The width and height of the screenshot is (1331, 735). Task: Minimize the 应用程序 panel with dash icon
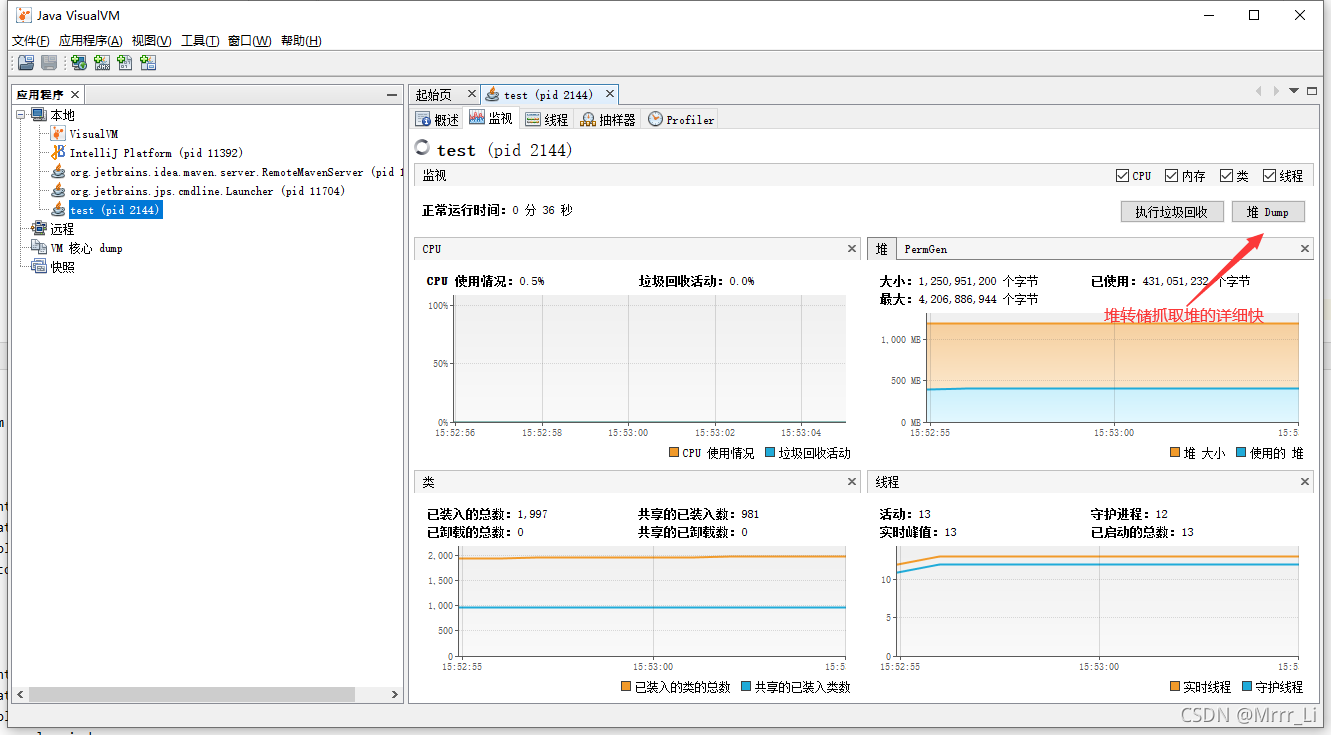point(392,95)
